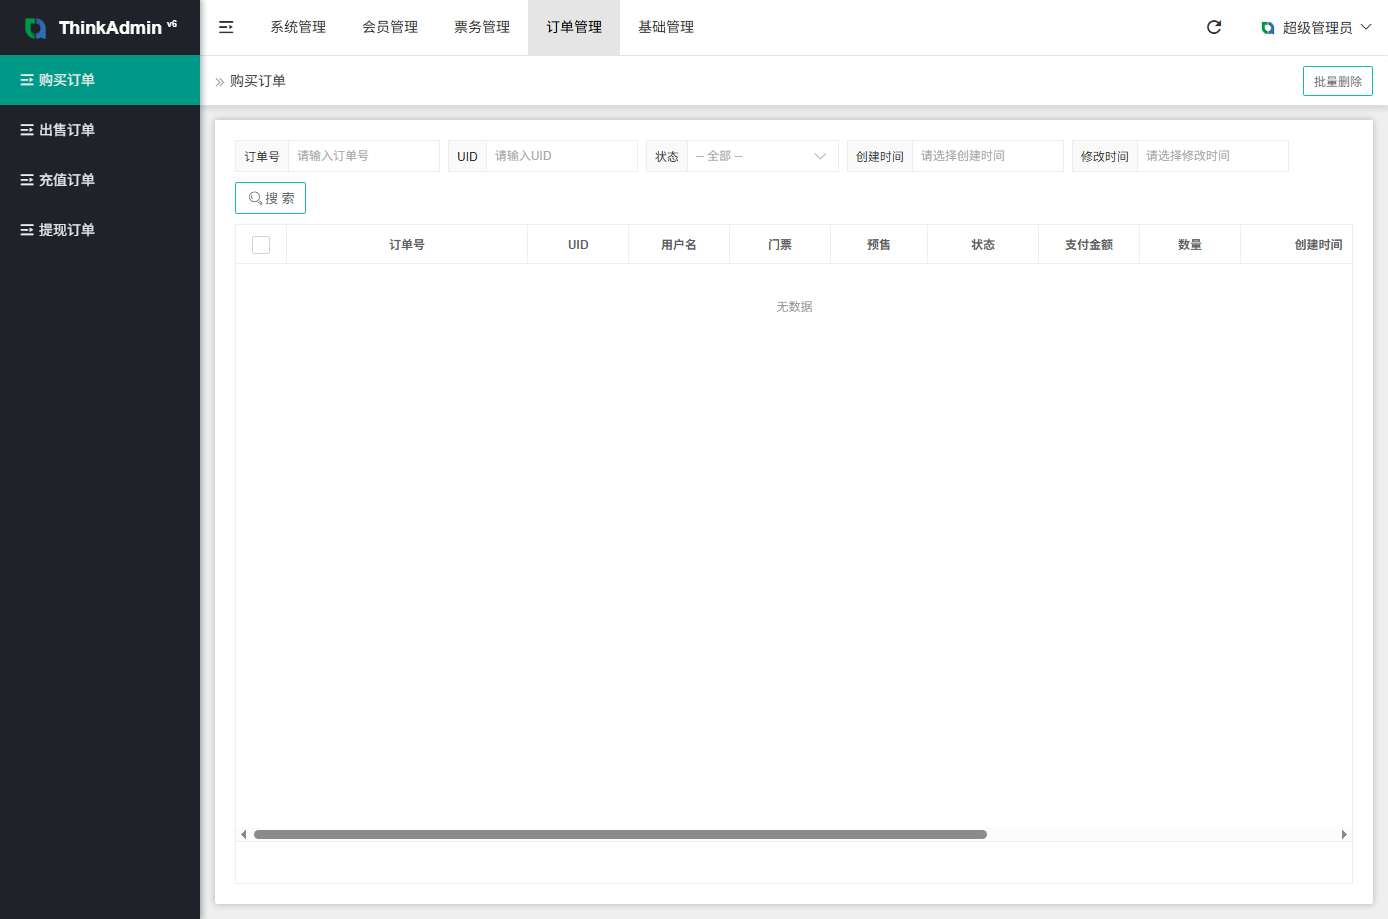Click the super admin avatar icon
Image resolution: width=1388 pixels, height=919 pixels.
tap(1268, 28)
